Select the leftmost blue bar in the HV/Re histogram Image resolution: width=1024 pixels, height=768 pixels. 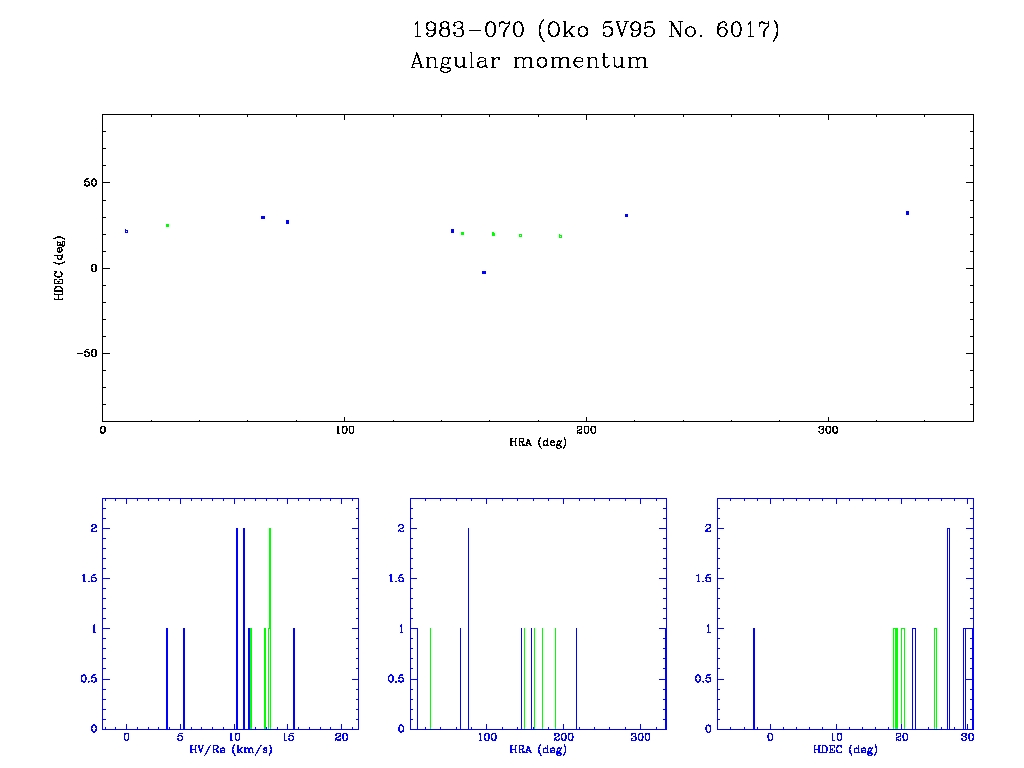[167, 679]
